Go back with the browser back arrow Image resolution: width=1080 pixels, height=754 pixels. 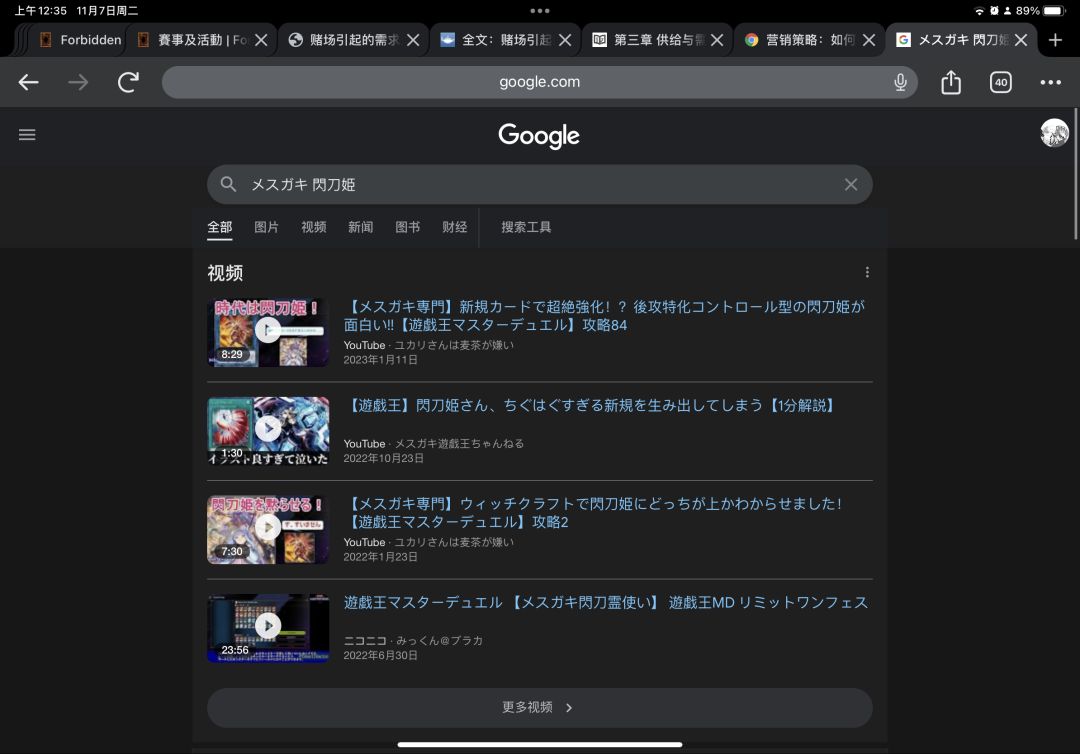(x=28, y=83)
